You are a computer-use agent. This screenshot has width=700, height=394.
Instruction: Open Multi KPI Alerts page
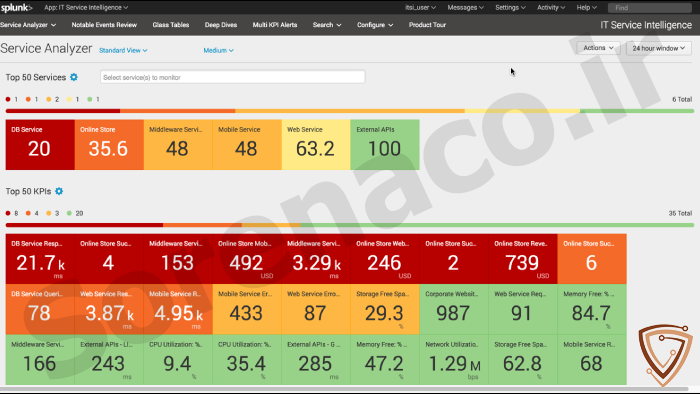click(x=275, y=25)
